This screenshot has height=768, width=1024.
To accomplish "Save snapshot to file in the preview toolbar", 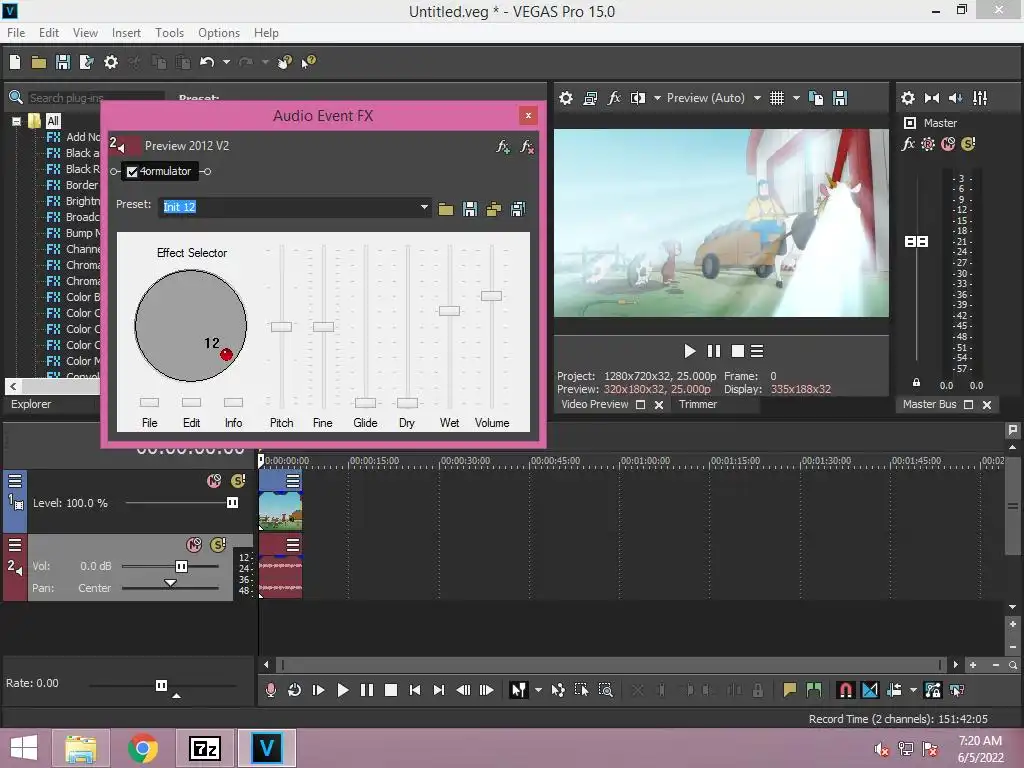I will [x=840, y=98].
